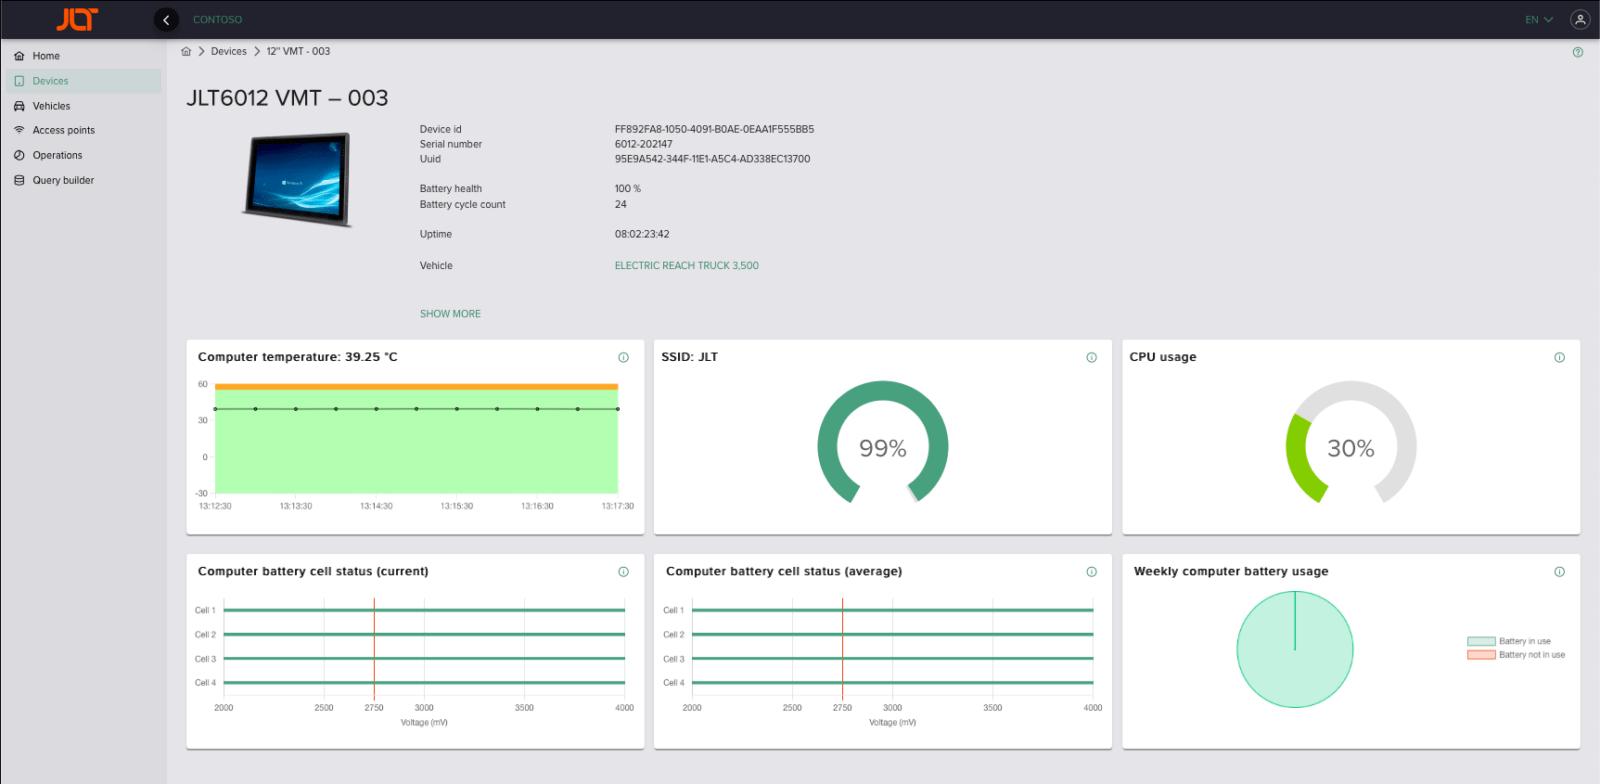
Task: Click Vehicles truck icon in sidebar
Action: click(x=19, y=106)
